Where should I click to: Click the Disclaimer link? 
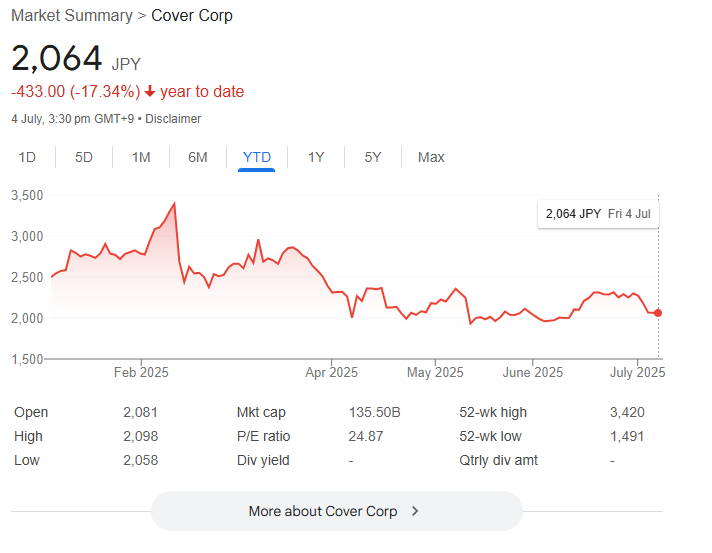pos(175,119)
